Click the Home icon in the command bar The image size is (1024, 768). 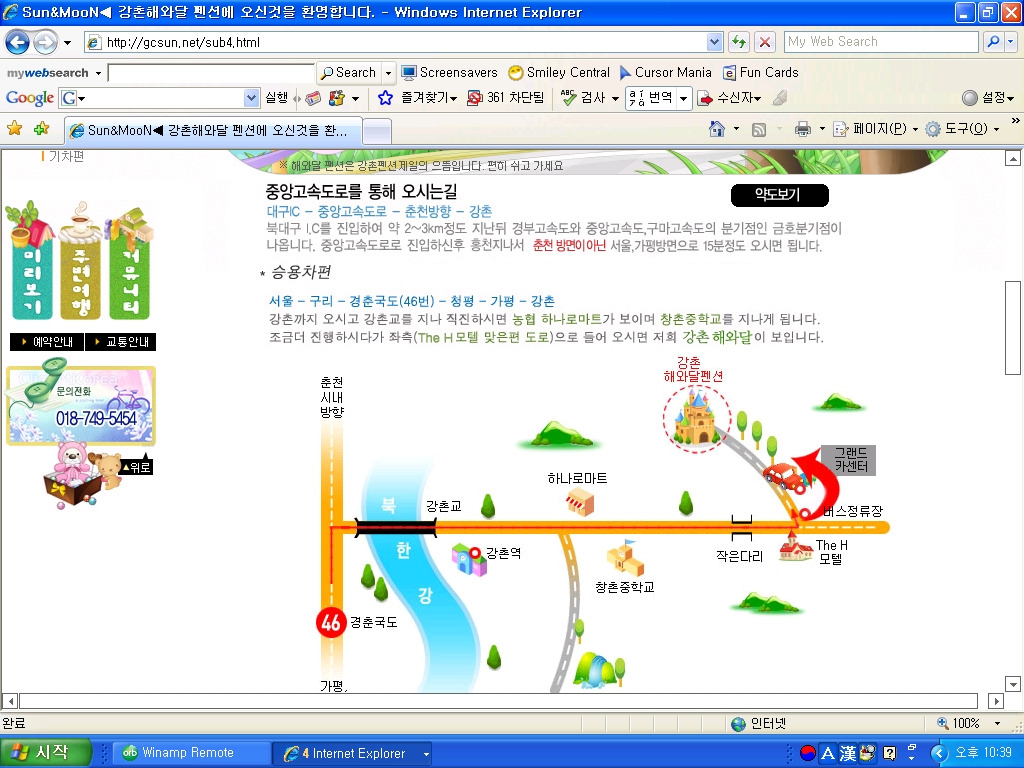click(716, 129)
